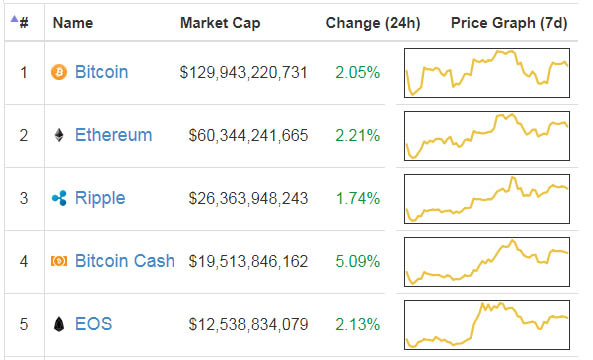Sort by the Name column header

point(73,23)
